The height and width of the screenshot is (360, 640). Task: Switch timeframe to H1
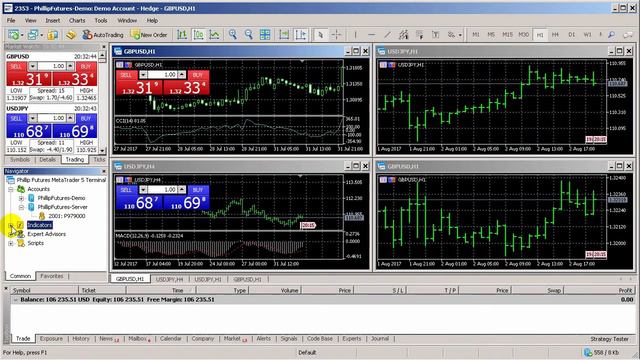[x=540, y=35]
